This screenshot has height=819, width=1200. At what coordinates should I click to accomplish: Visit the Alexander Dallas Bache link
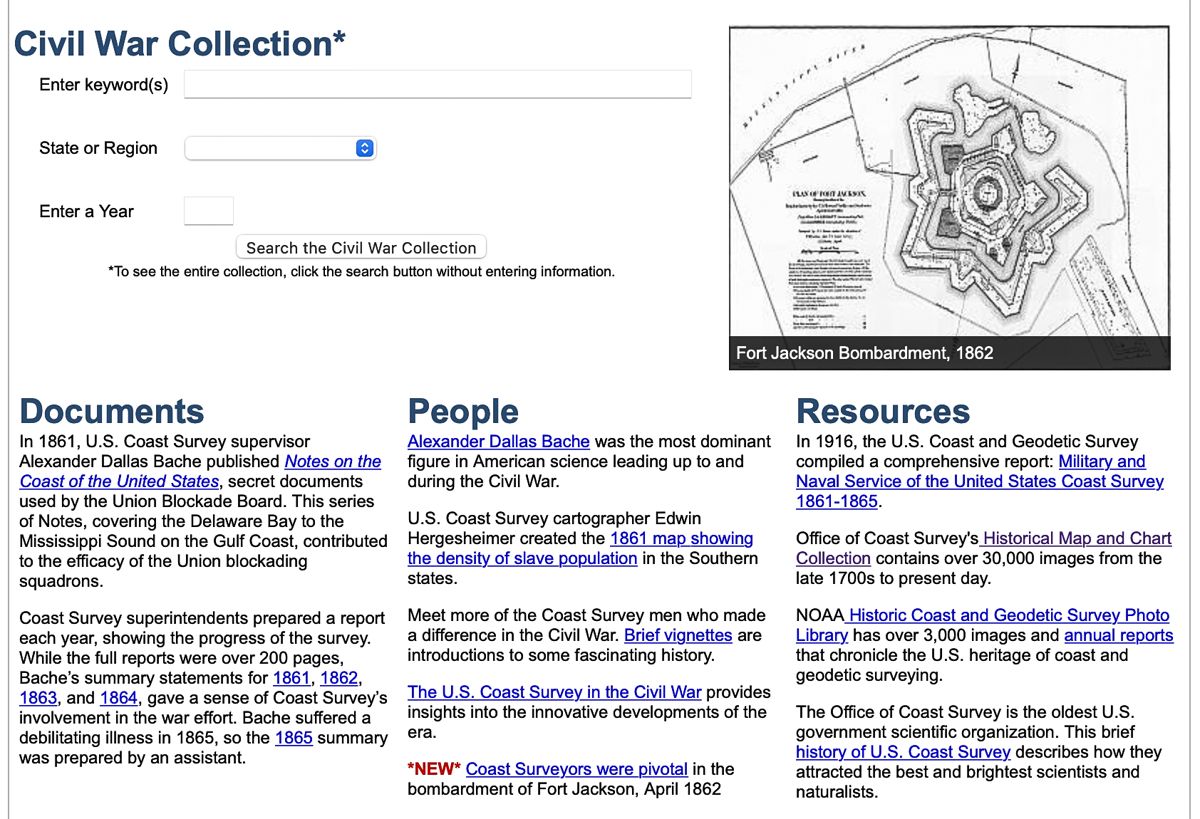click(499, 441)
